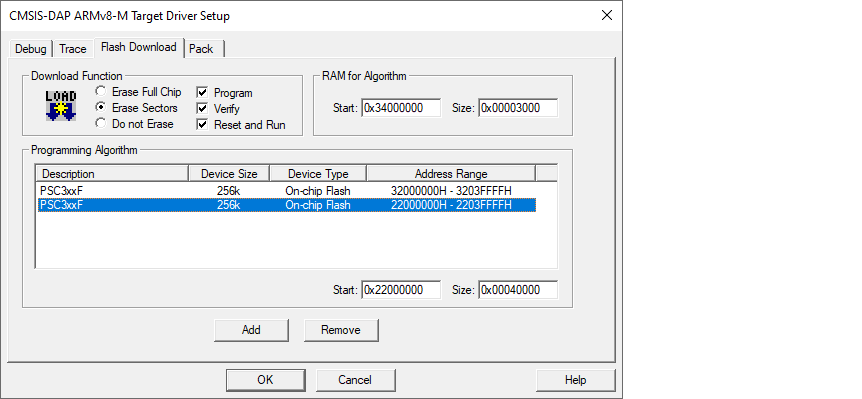Click the LOAD download icon
This screenshot has width=862, height=399.
coord(60,106)
